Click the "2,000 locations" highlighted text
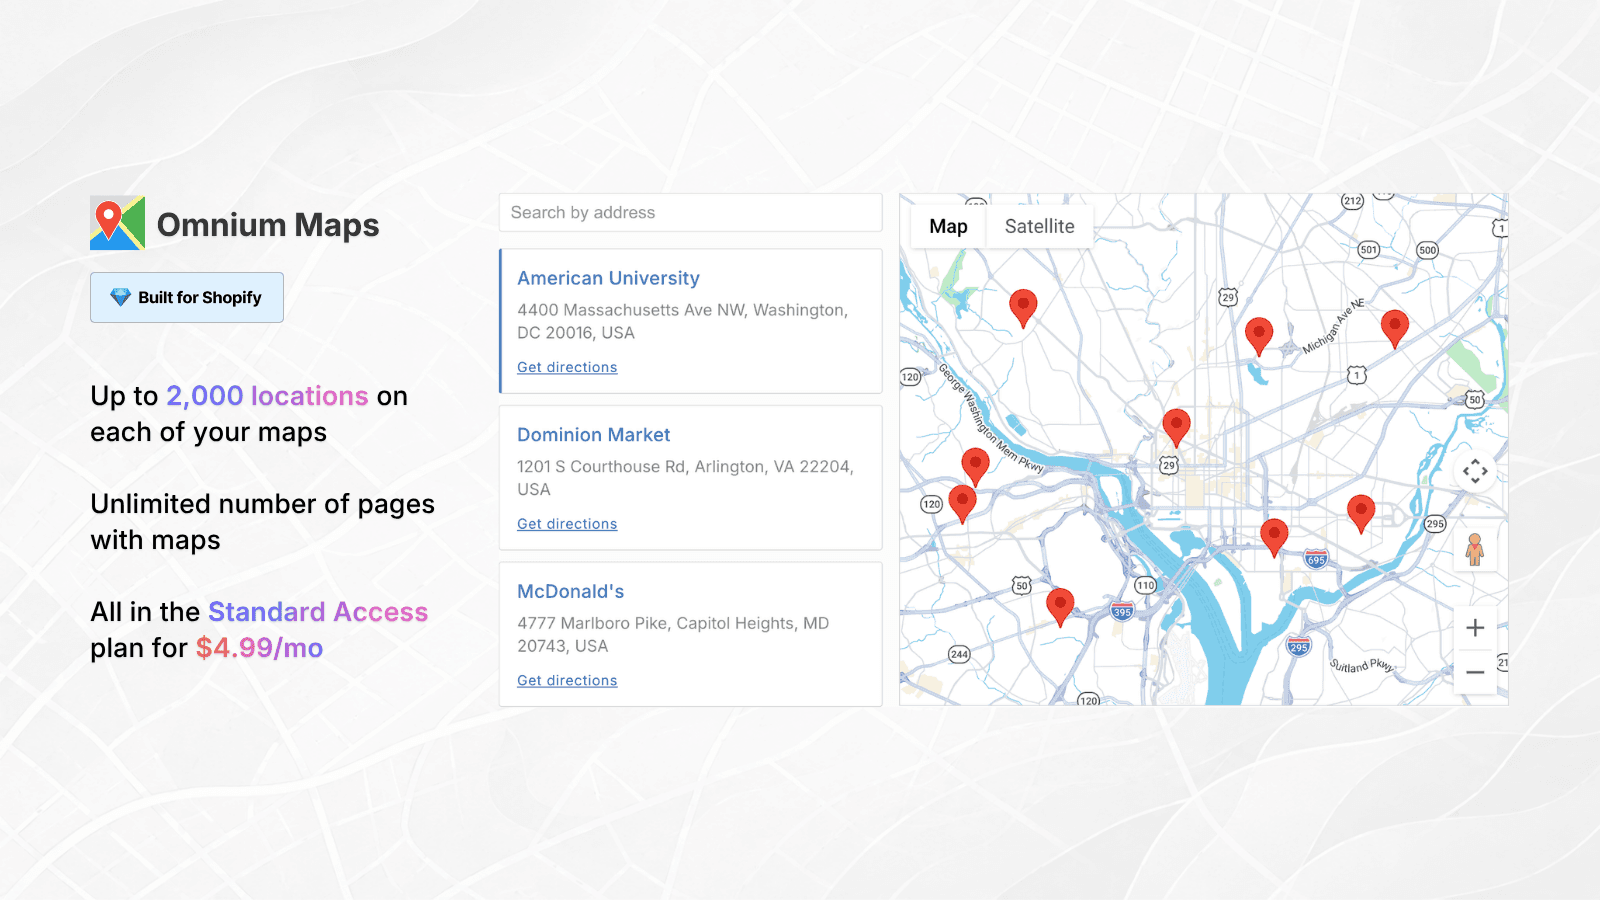 pos(267,396)
